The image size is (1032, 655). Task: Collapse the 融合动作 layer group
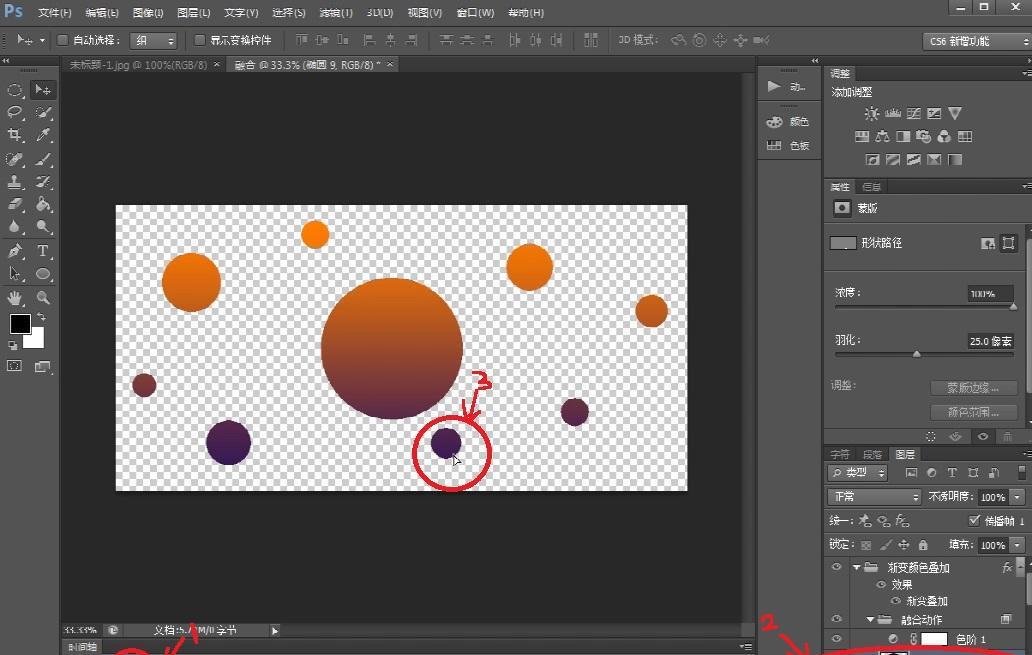(871, 620)
